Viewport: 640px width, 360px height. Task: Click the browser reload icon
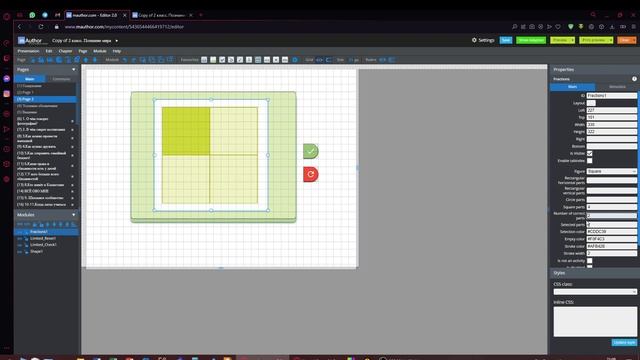coord(41,27)
